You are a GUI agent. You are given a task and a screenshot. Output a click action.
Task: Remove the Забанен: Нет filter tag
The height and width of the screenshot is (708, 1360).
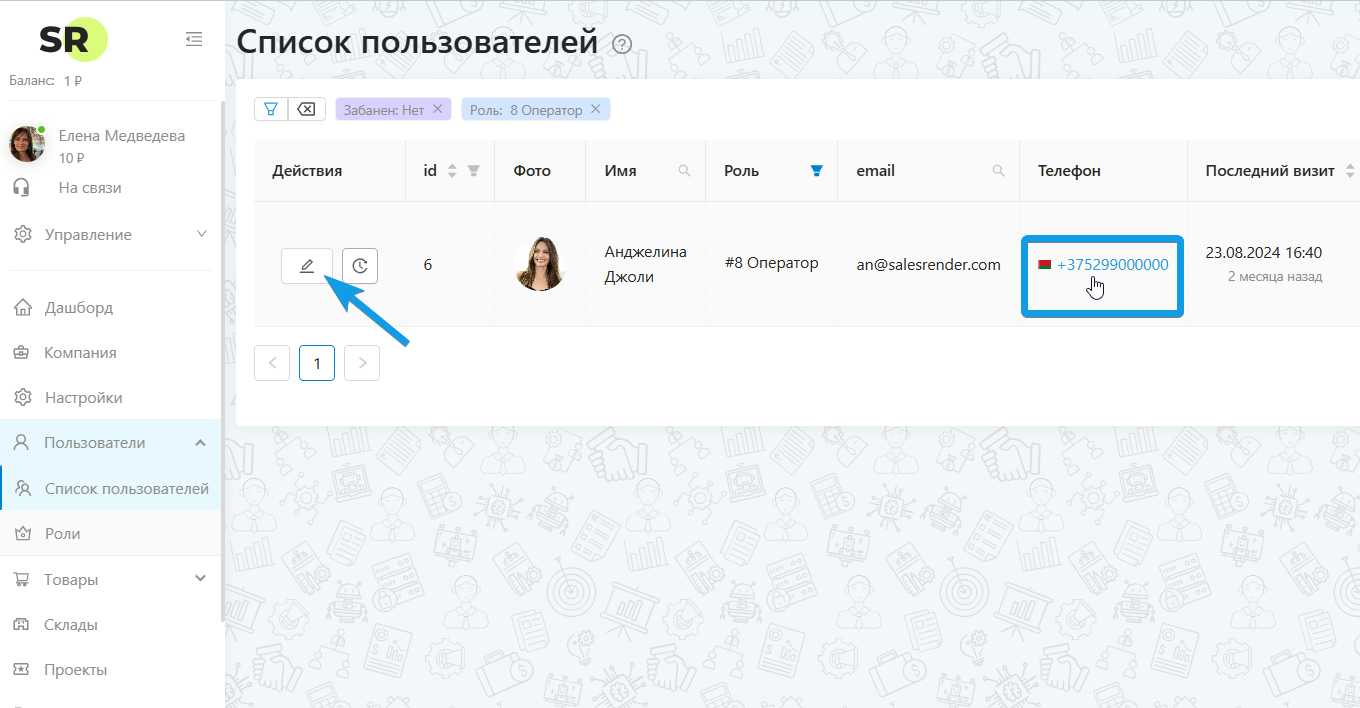click(x=437, y=109)
